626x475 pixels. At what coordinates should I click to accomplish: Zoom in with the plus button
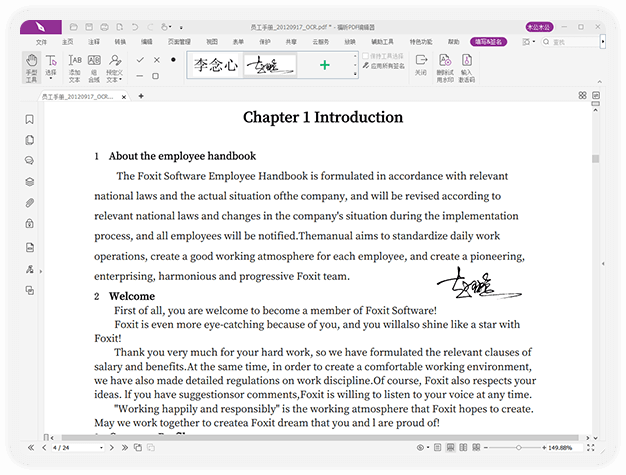tap(544, 448)
